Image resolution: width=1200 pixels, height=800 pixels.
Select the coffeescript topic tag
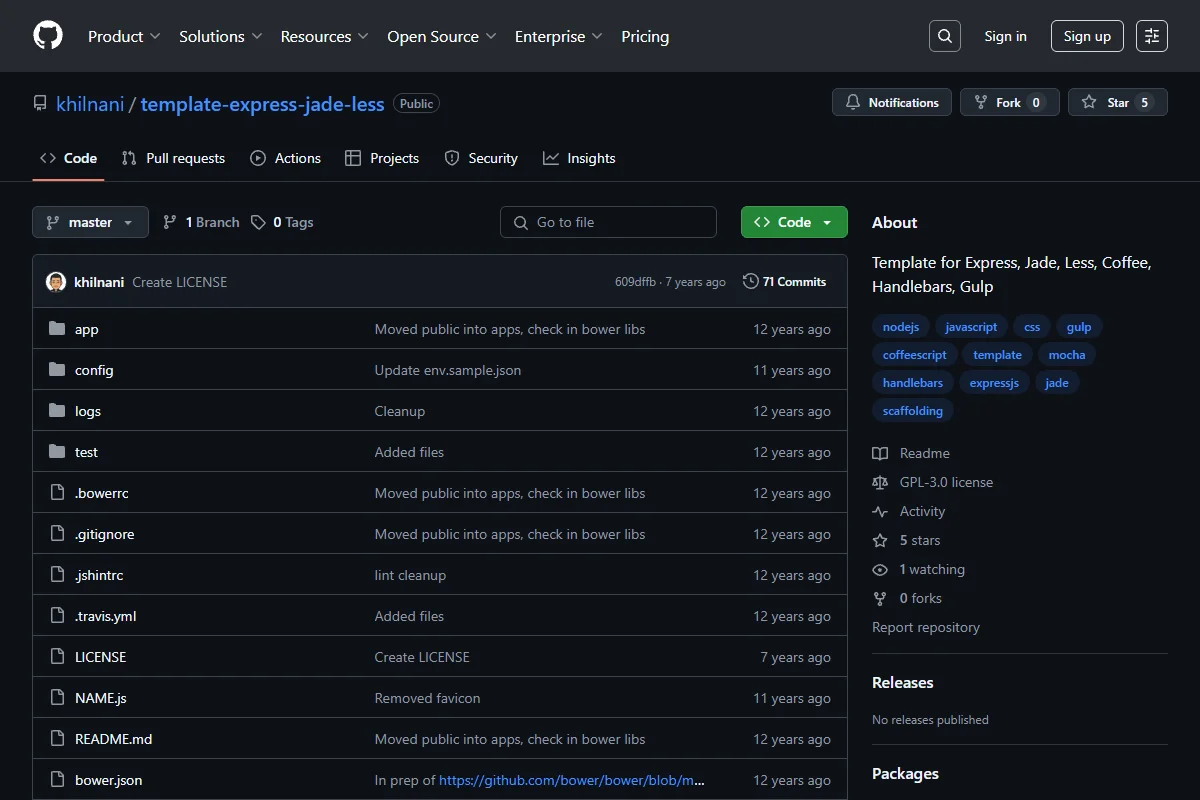[x=915, y=354]
